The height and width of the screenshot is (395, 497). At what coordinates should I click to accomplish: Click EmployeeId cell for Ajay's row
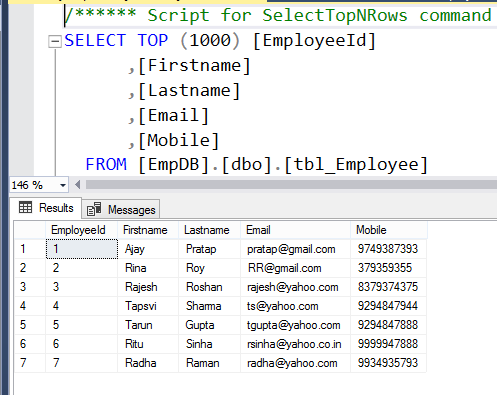[x=82, y=249]
